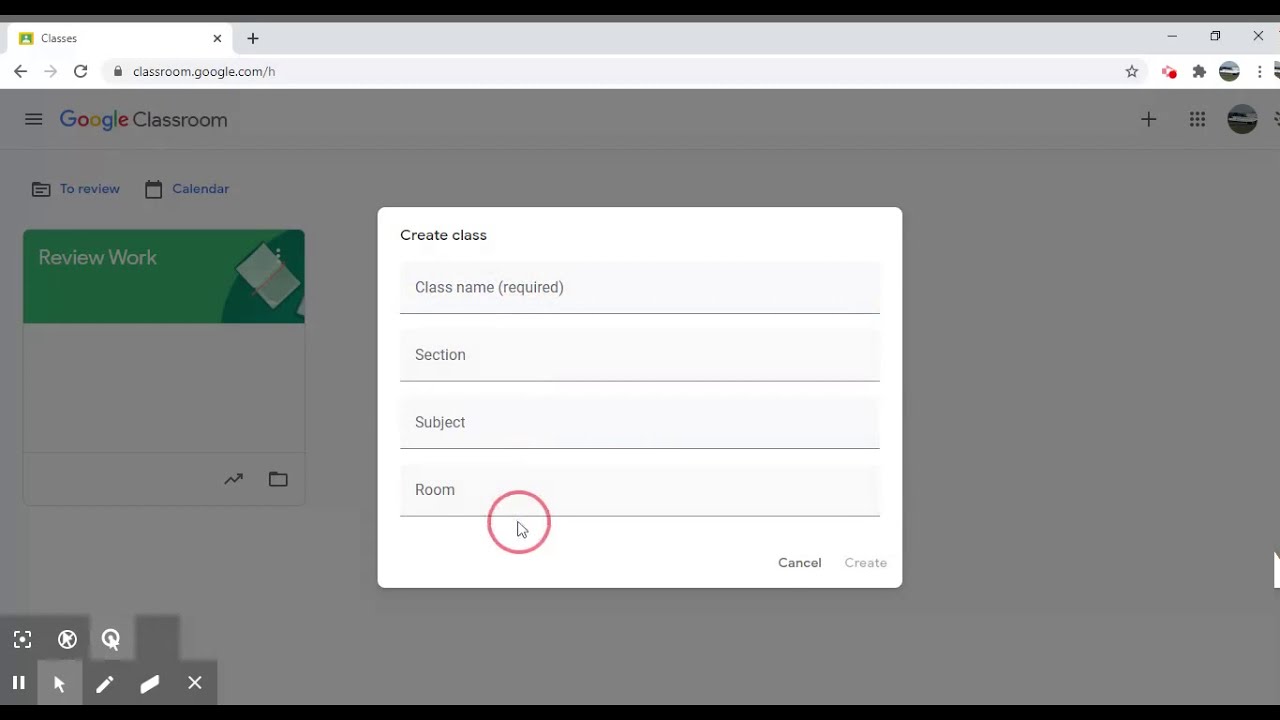Focus the Class name (required) field
This screenshot has width=1280, height=720.
[640, 288]
